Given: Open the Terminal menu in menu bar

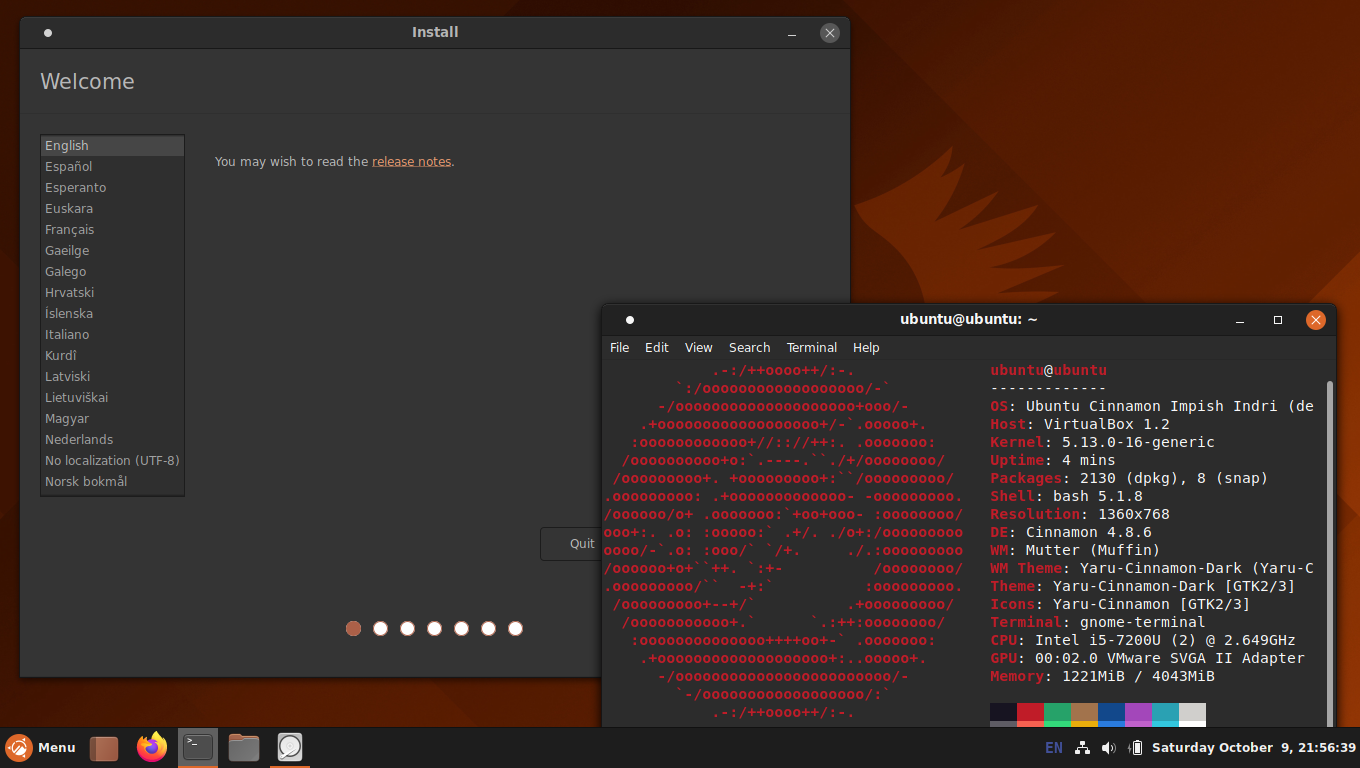Looking at the screenshot, I should pos(811,348).
